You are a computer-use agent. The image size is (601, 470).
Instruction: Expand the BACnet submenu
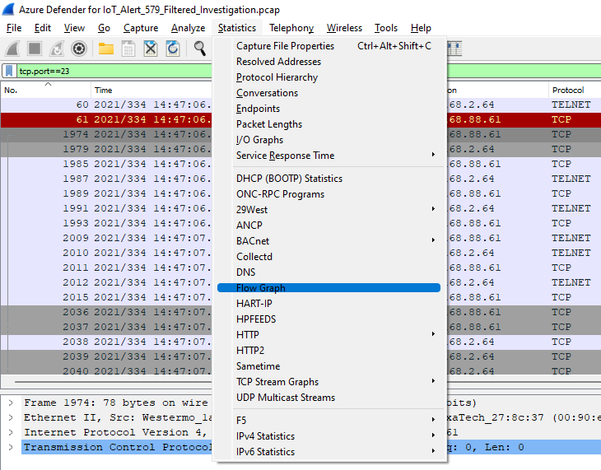click(x=328, y=241)
